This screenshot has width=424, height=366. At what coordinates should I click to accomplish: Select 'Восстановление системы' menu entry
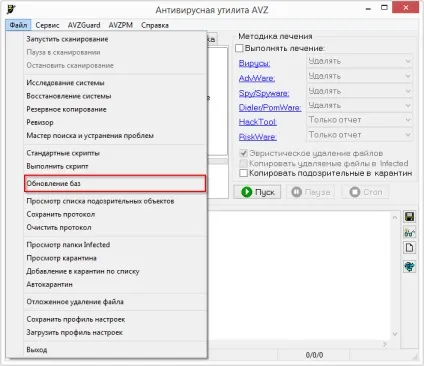click(115, 96)
